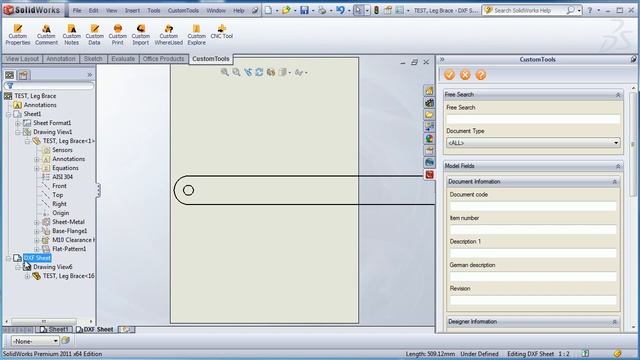Image resolution: width=640 pixels, height=360 pixels.
Task: Collapse the DXF Sheet tree node
Action: [x=8, y=258]
